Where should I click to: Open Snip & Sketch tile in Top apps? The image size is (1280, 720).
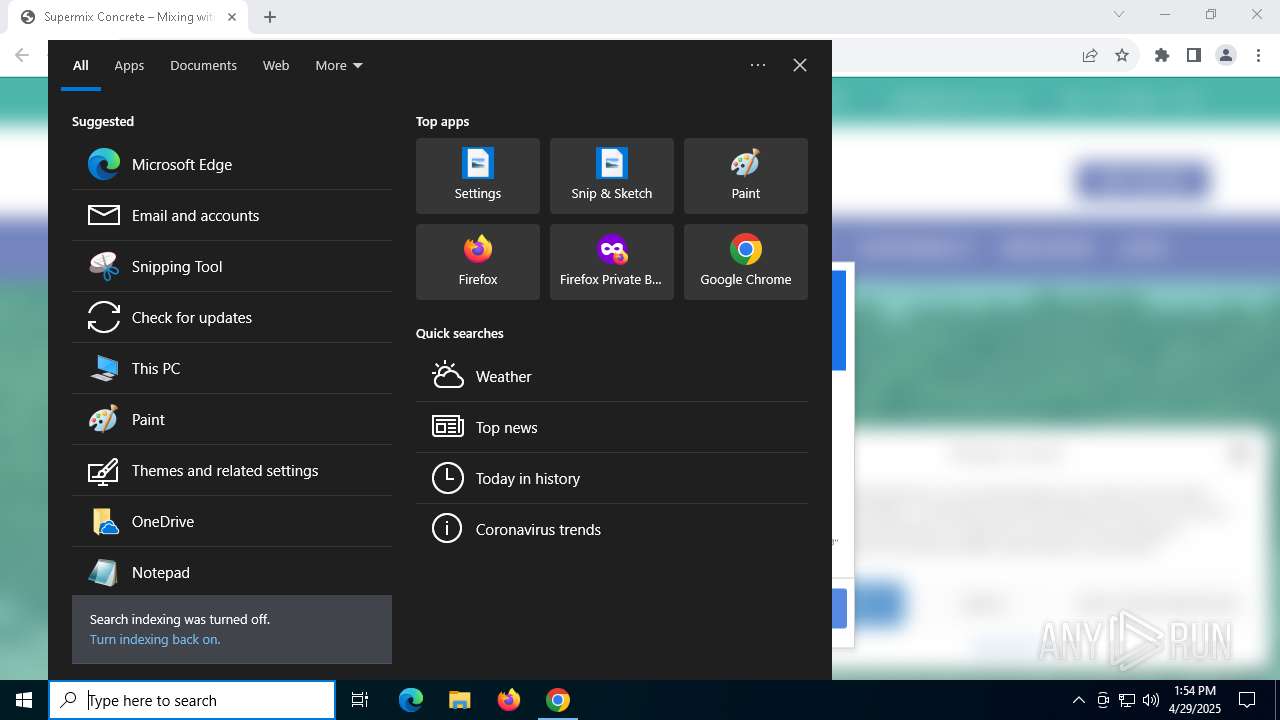[612, 176]
